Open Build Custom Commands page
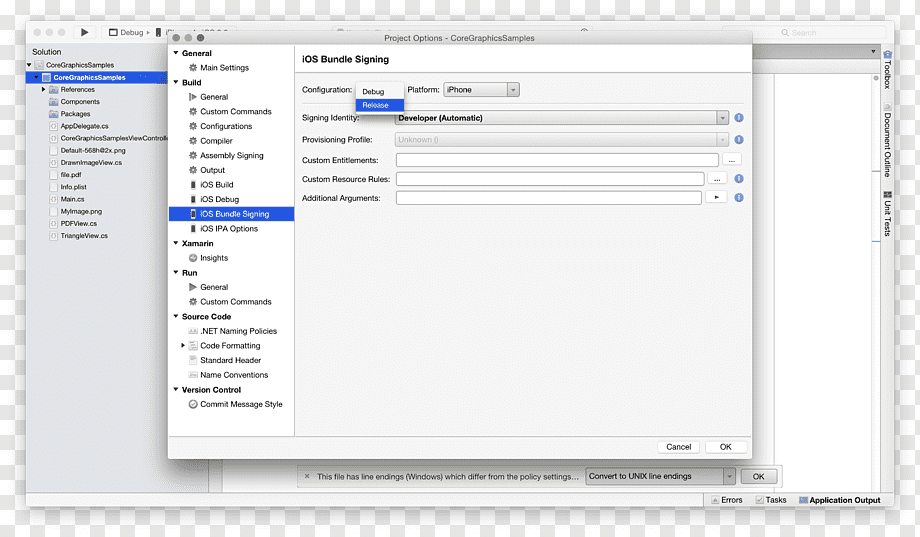The width and height of the screenshot is (920, 537). [235, 112]
